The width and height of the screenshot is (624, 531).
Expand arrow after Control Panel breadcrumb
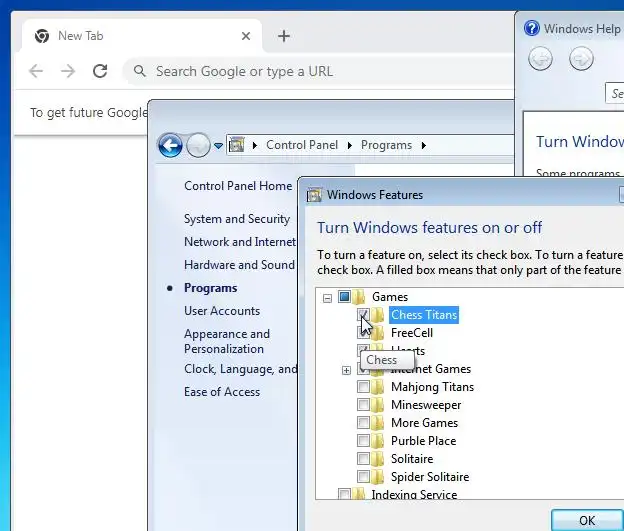pyautogui.click(x=349, y=146)
